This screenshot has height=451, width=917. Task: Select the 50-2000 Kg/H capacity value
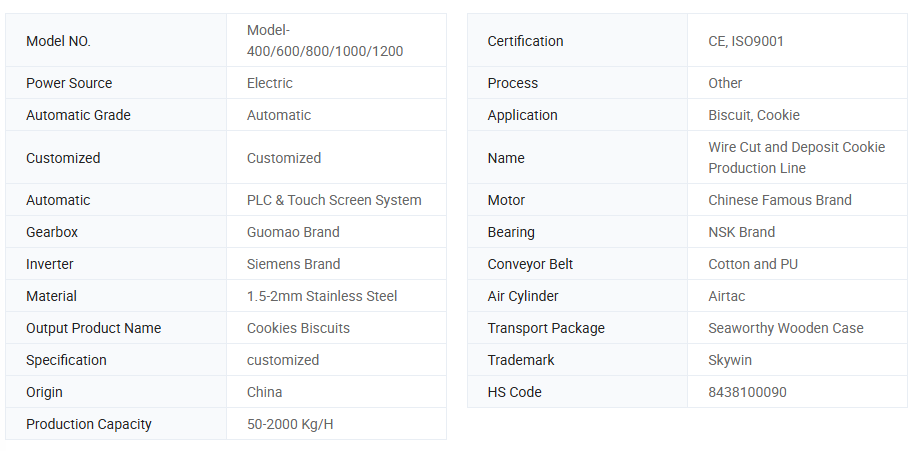coord(290,424)
